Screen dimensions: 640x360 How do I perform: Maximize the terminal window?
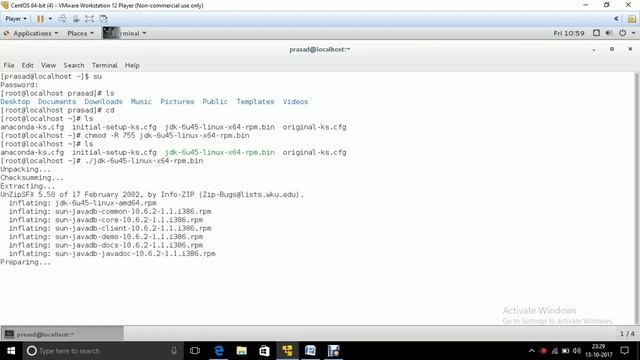pos(612,49)
